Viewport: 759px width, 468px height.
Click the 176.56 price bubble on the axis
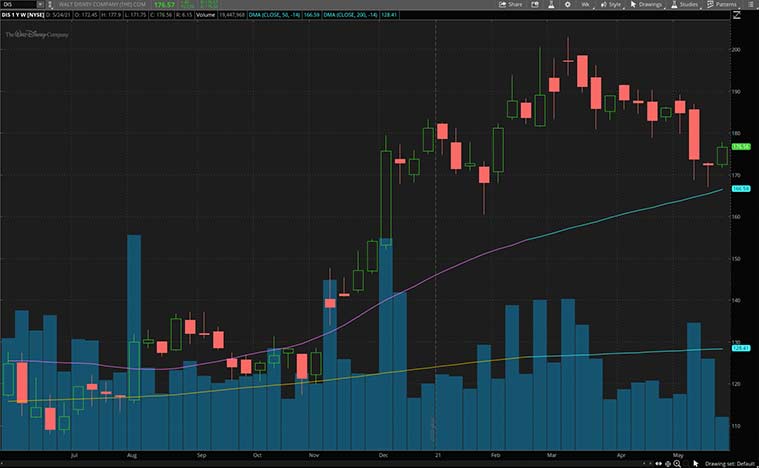click(x=741, y=147)
